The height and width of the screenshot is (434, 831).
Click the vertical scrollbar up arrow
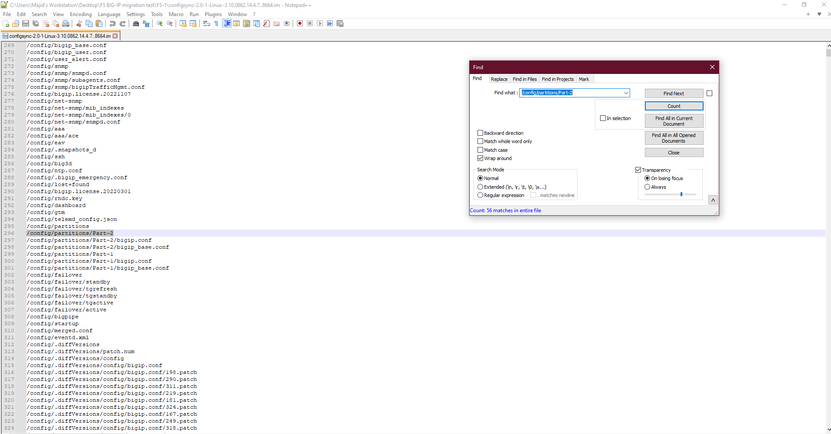pyautogui.click(x=828, y=46)
